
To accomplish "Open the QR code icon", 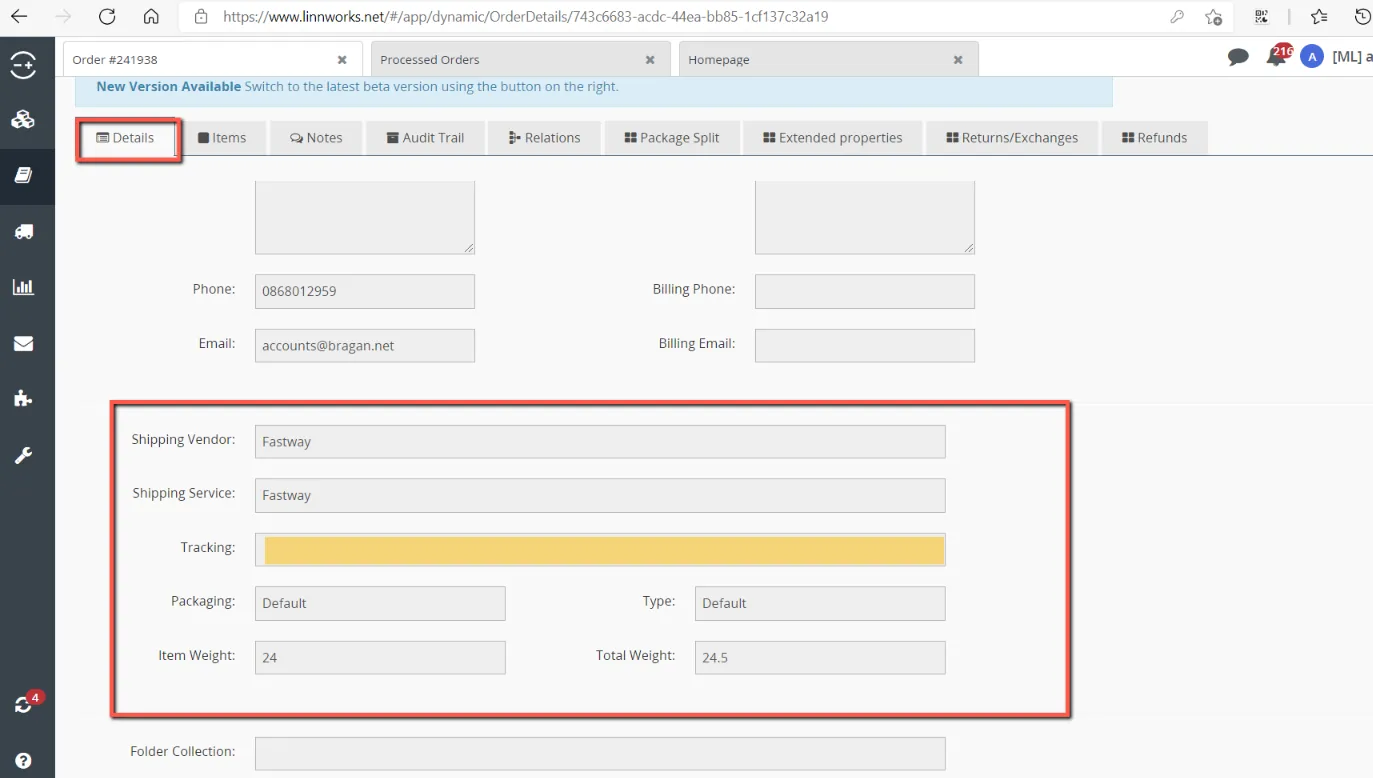I will 1261,17.
